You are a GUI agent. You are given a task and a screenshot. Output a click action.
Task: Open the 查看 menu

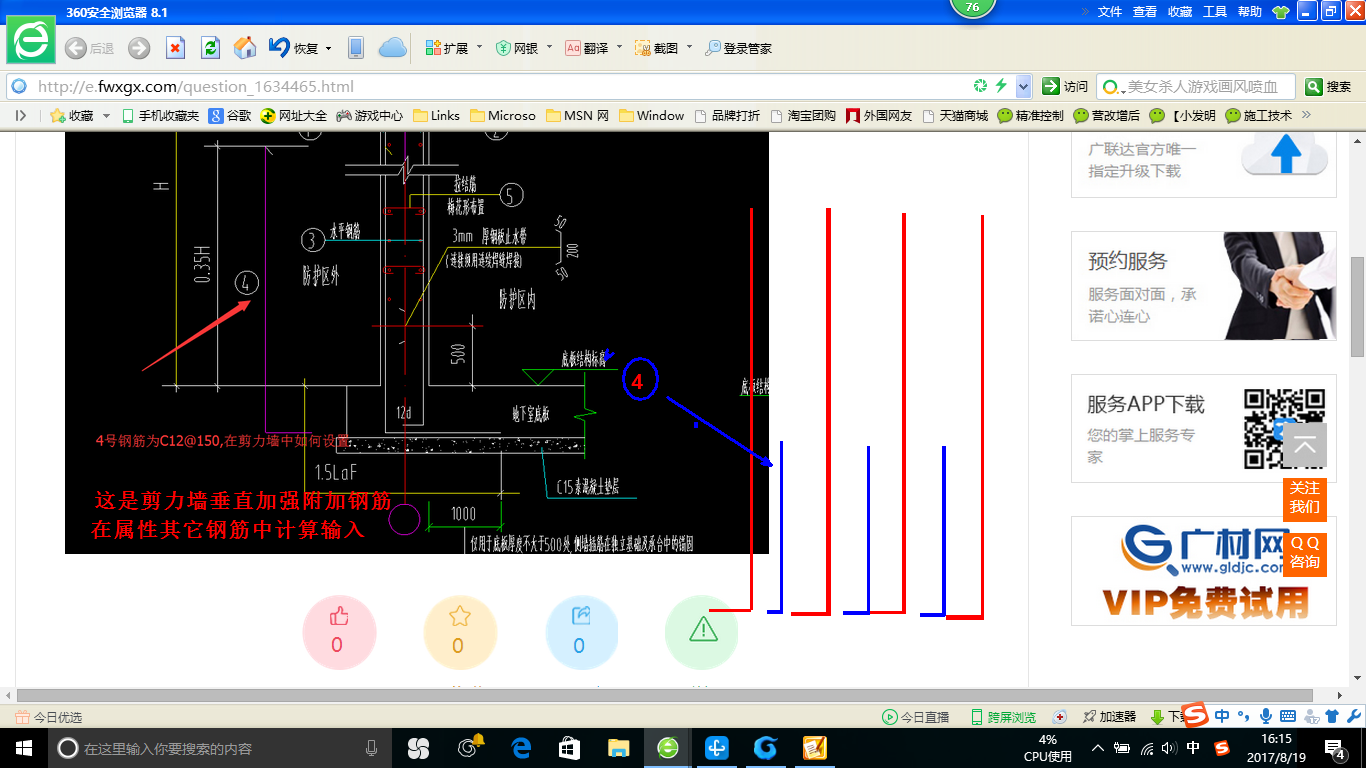1145,12
